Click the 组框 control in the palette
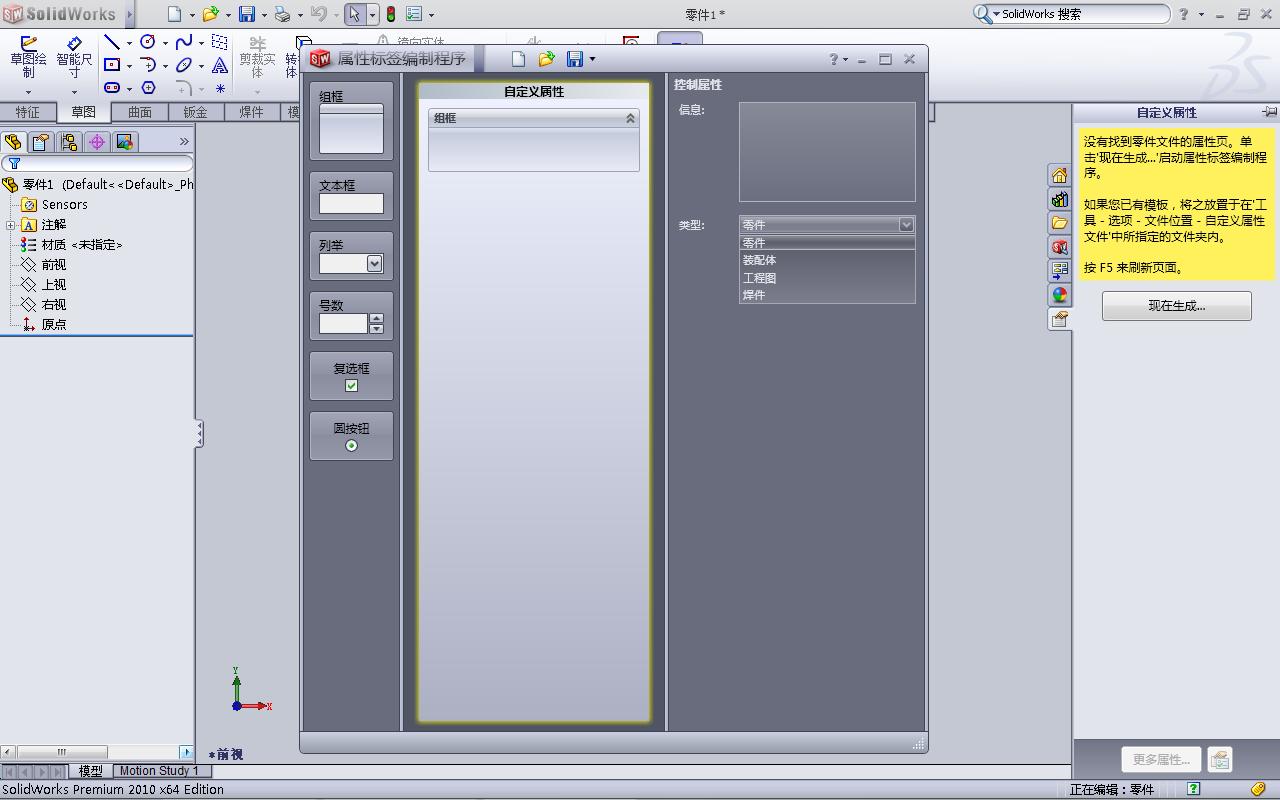This screenshot has width=1280, height=800. [x=351, y=121]
